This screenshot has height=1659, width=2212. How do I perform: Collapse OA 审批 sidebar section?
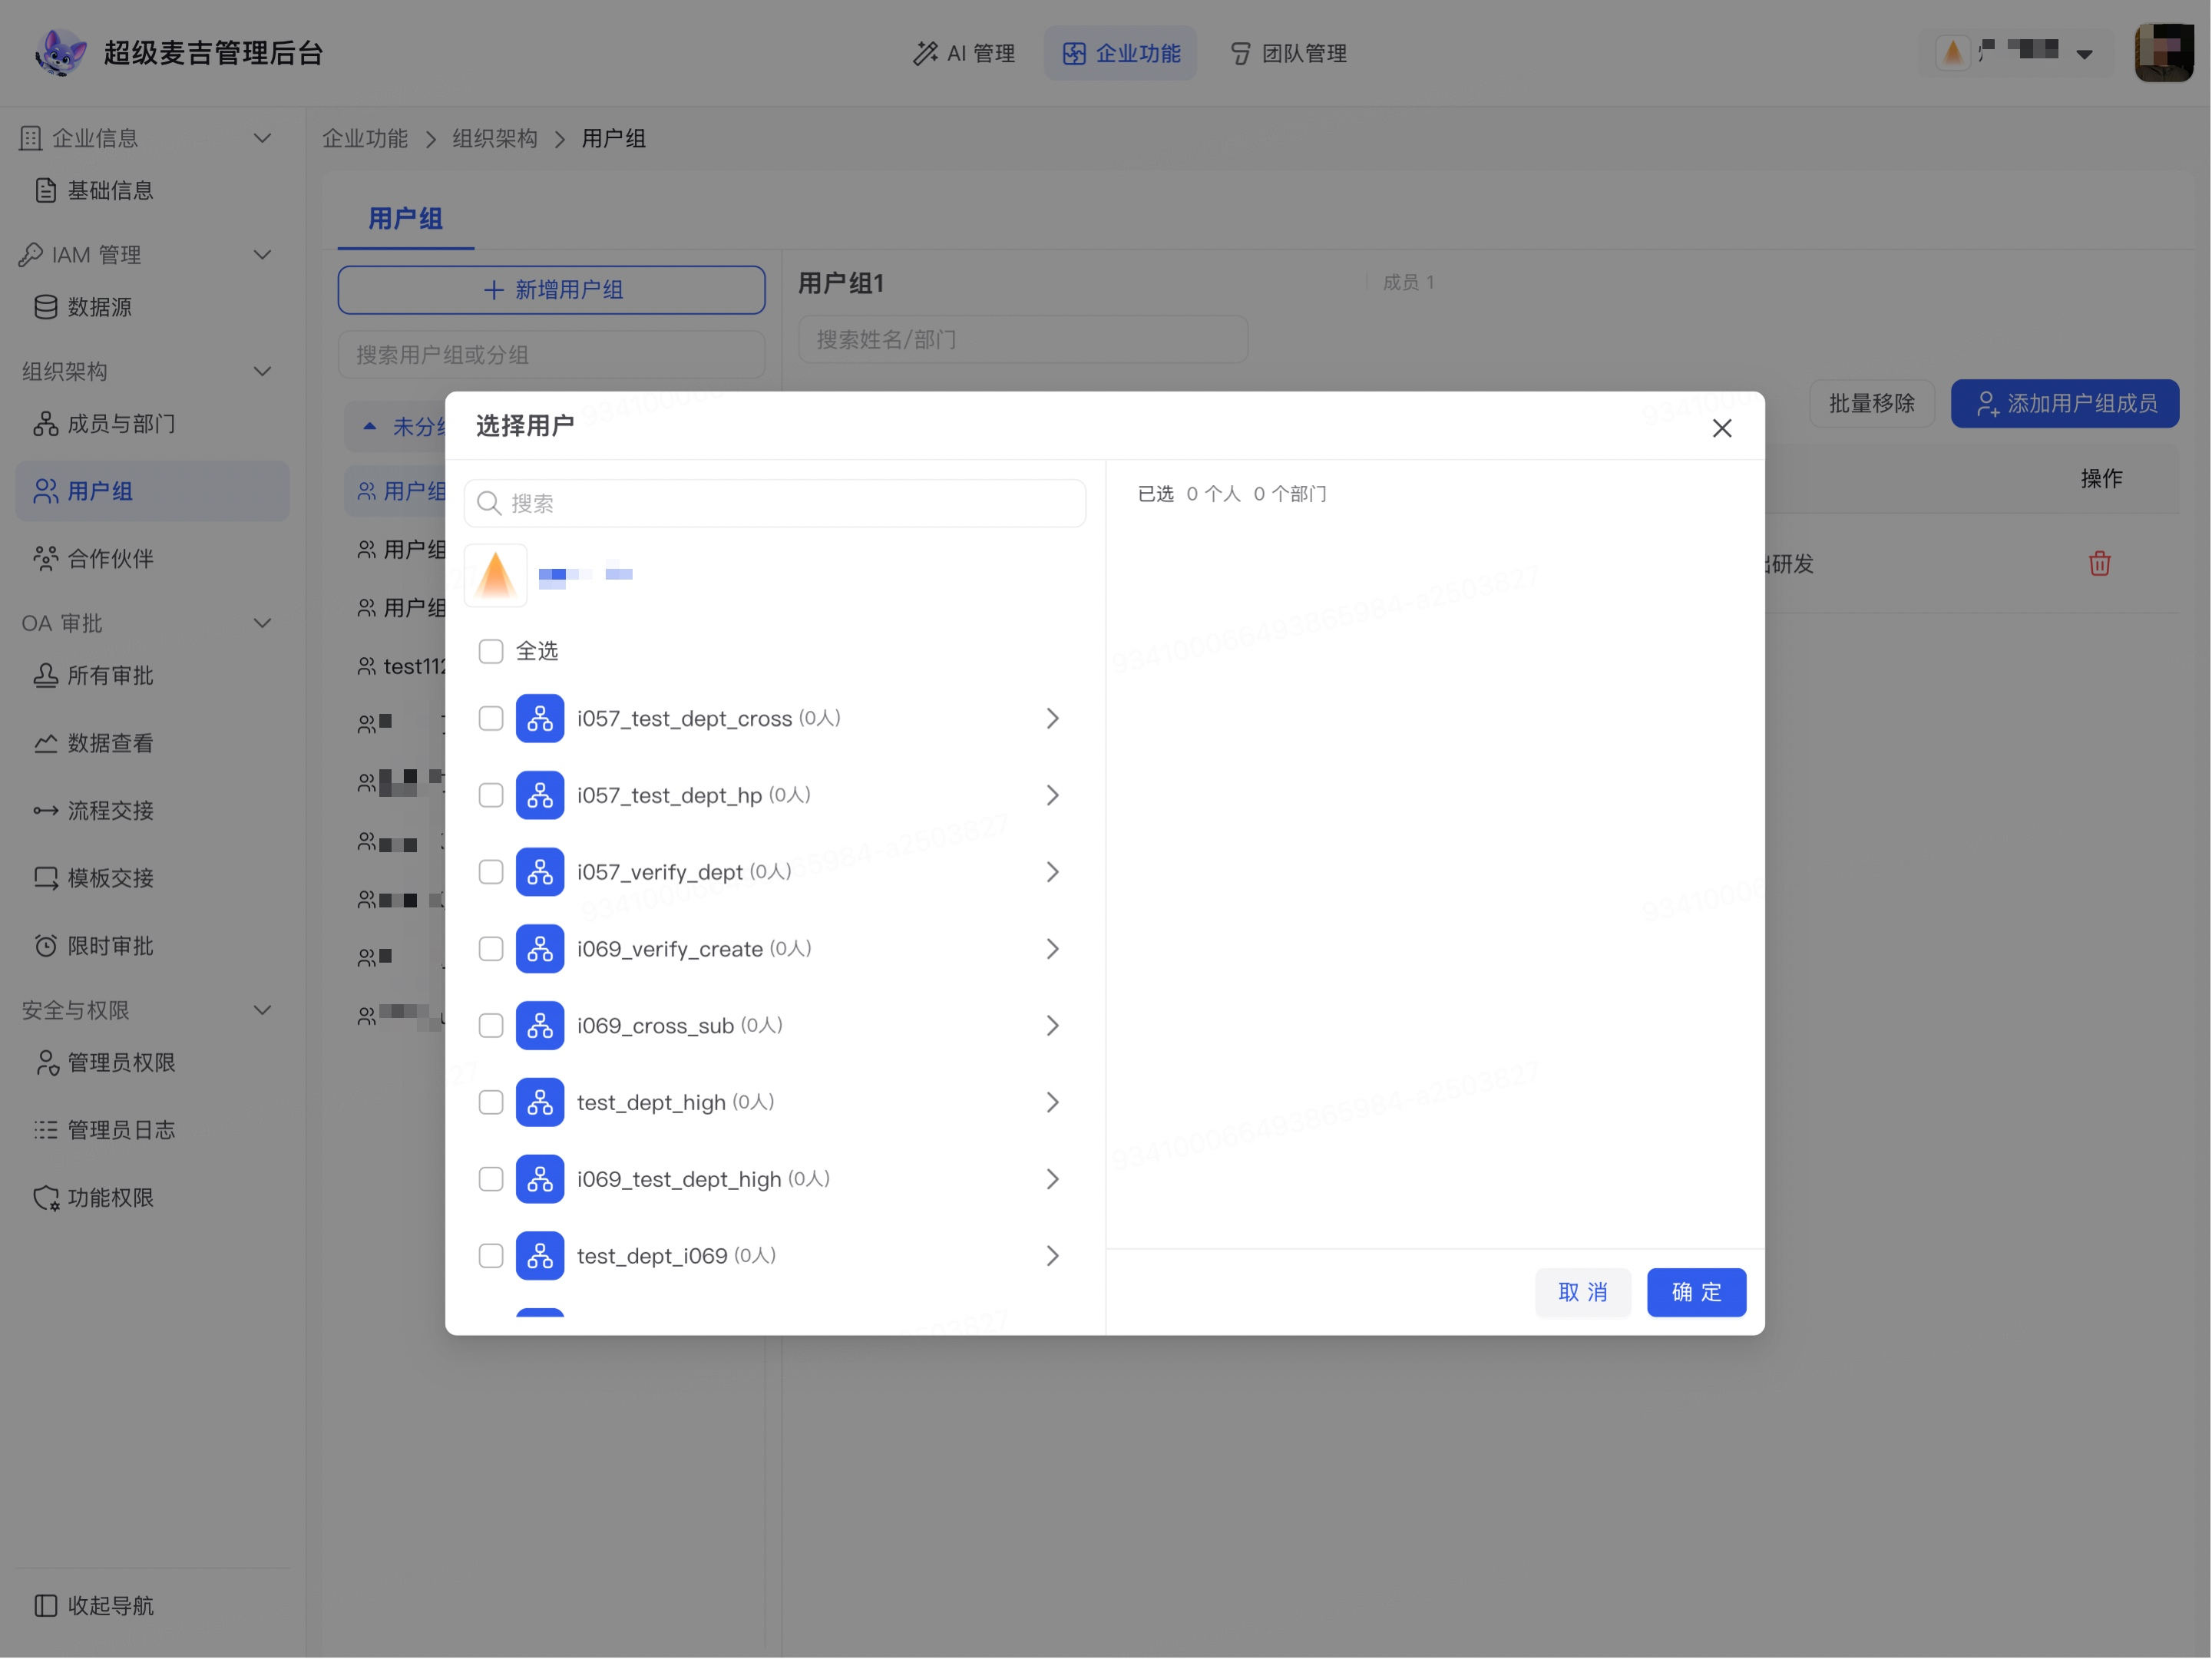coord(262,623)
